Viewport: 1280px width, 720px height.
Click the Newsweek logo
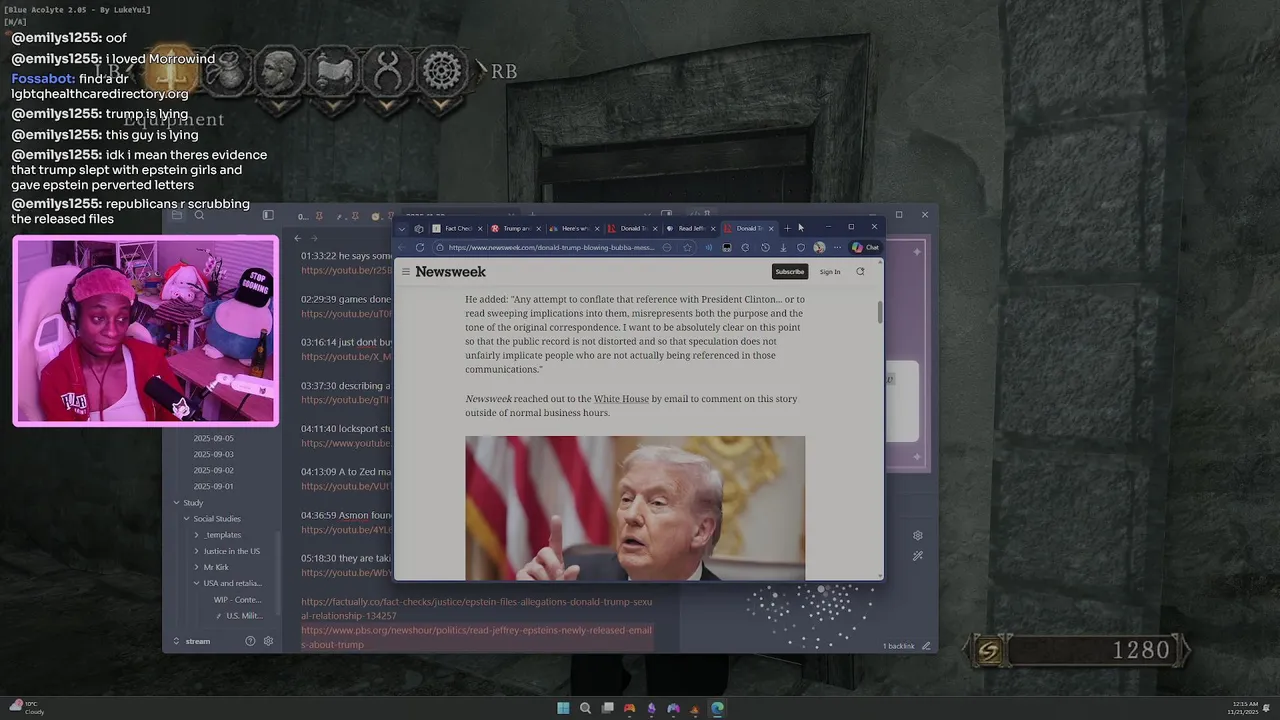(451, 272)
